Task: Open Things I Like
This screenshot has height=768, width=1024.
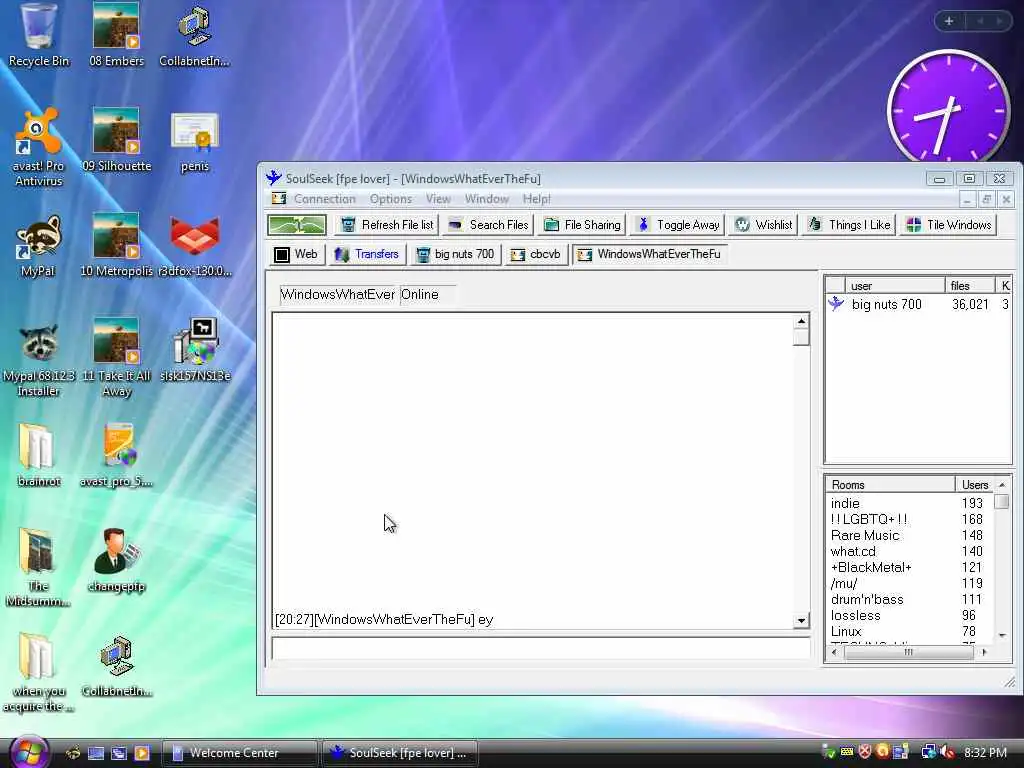Action: [x=849, y=225]
